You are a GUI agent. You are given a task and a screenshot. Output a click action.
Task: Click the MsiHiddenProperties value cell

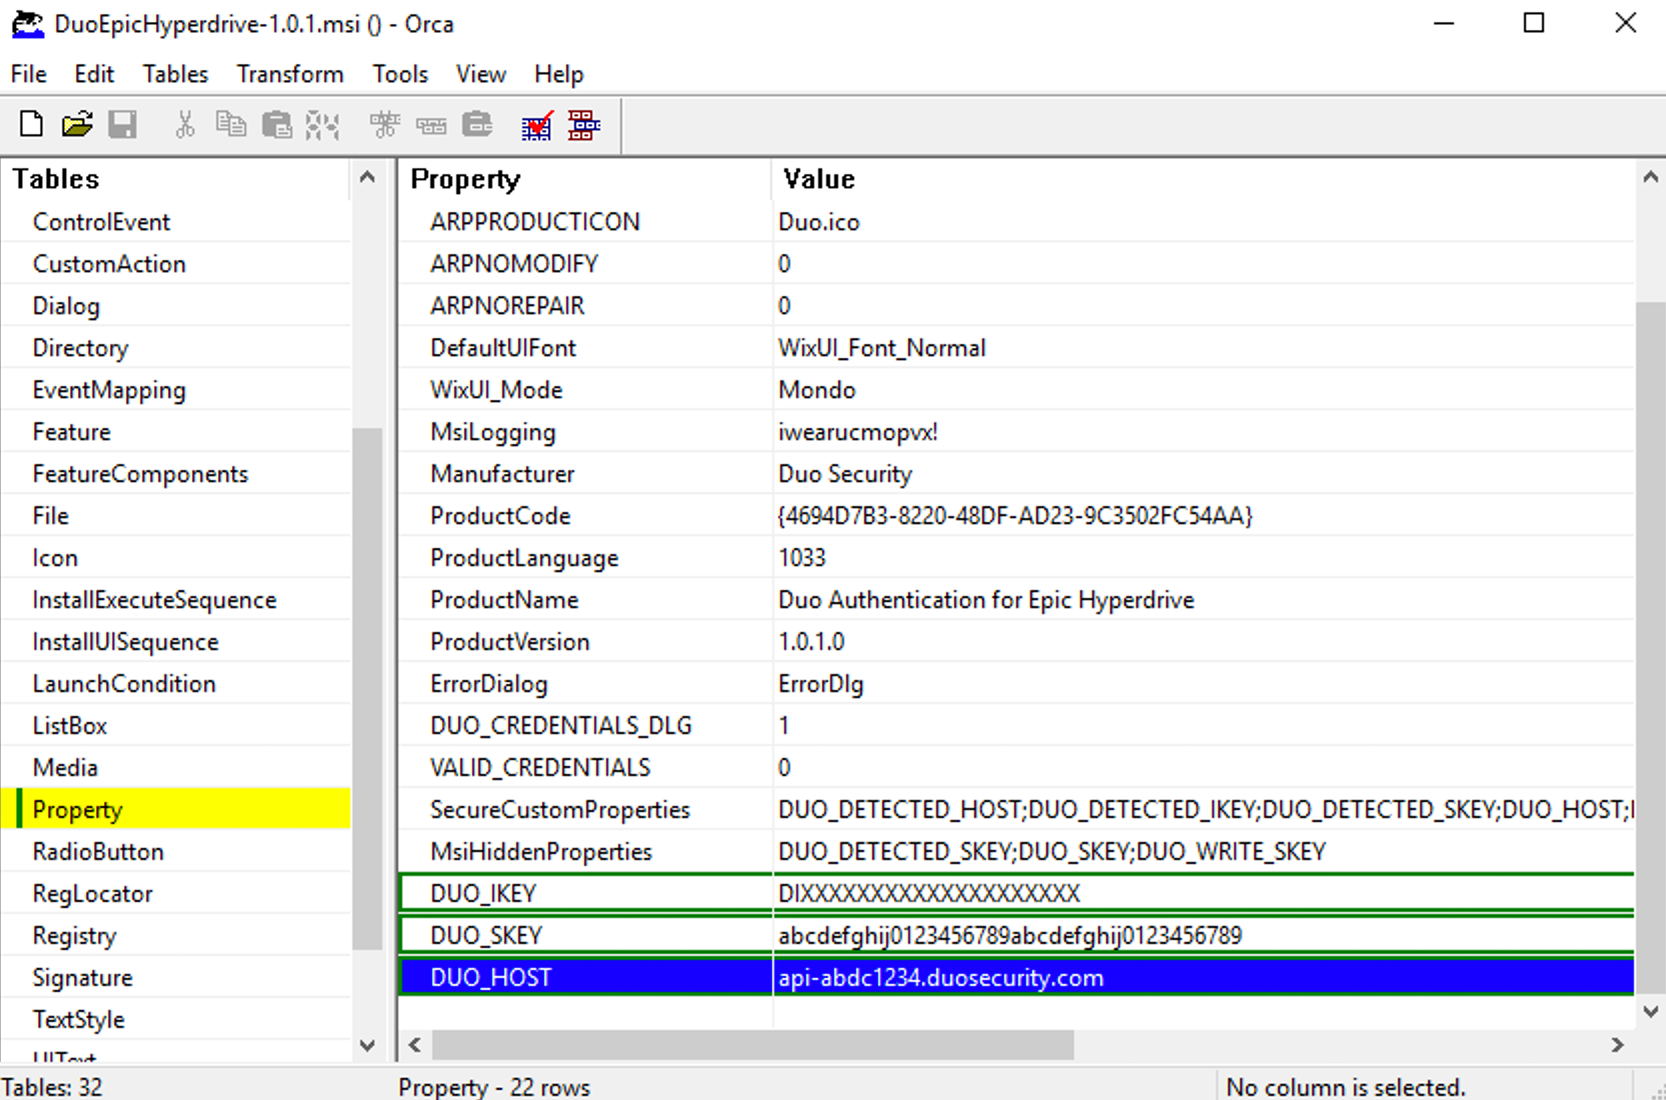point(1204,852)
